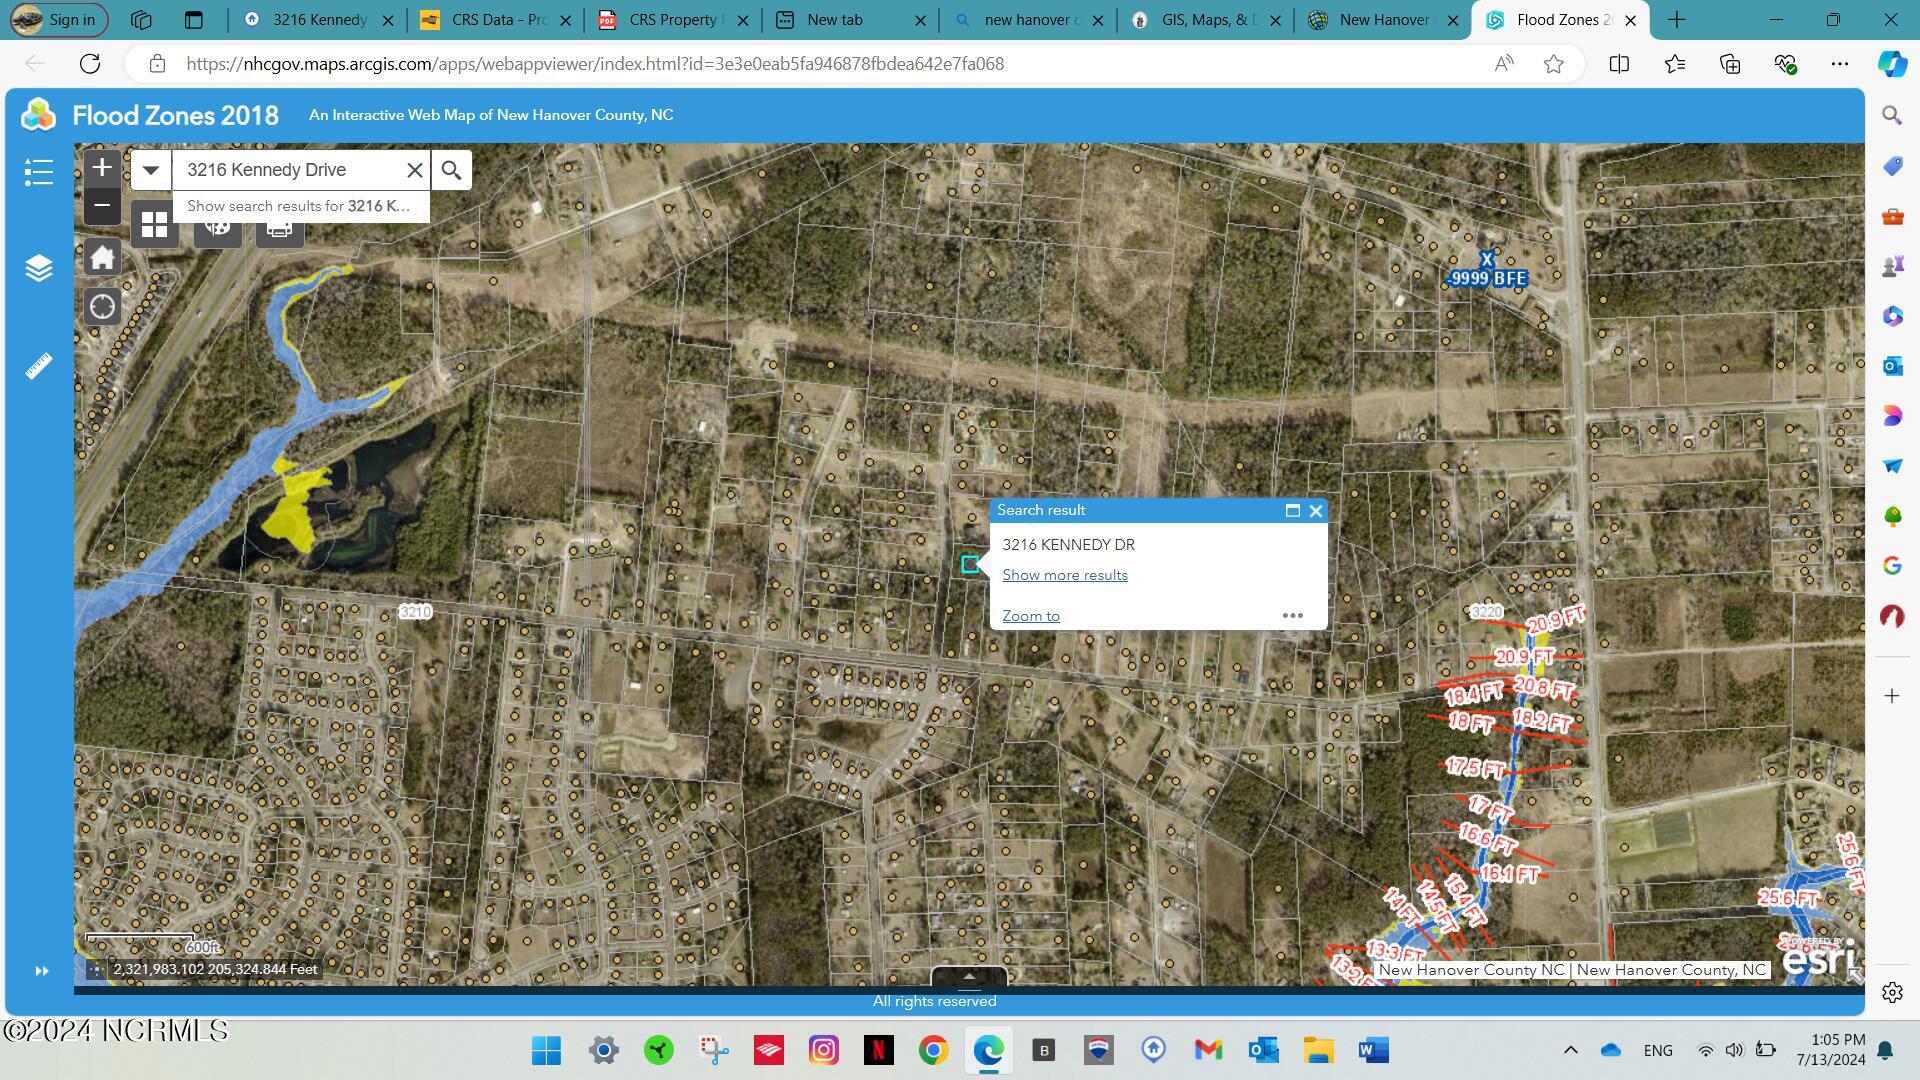Open the Print widget
This screenshot has width=1920, height=1080.
pos(279,232)
